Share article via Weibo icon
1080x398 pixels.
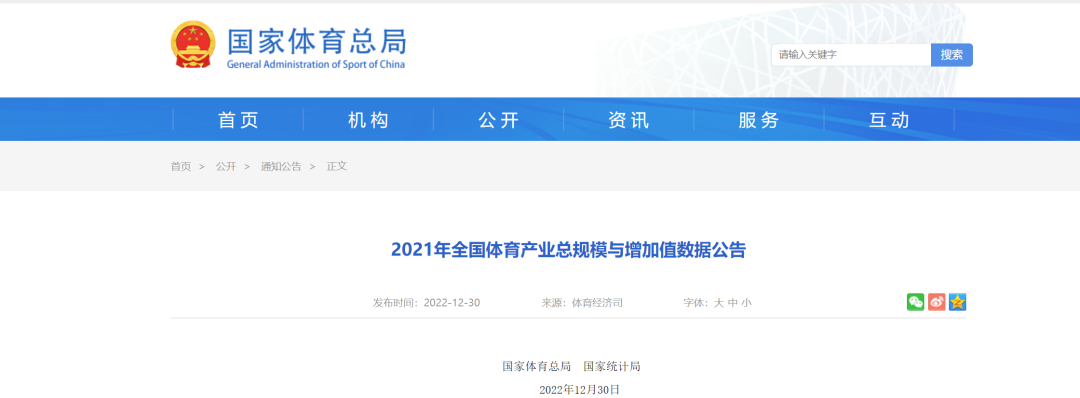pyautogui.click(x=937, y=302)
